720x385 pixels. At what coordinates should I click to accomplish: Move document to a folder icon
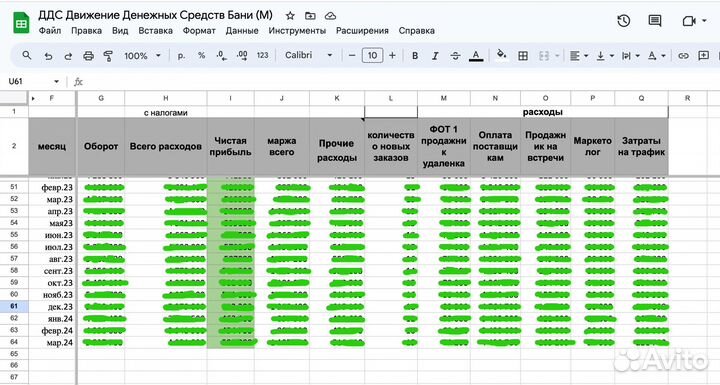point(310,16)
